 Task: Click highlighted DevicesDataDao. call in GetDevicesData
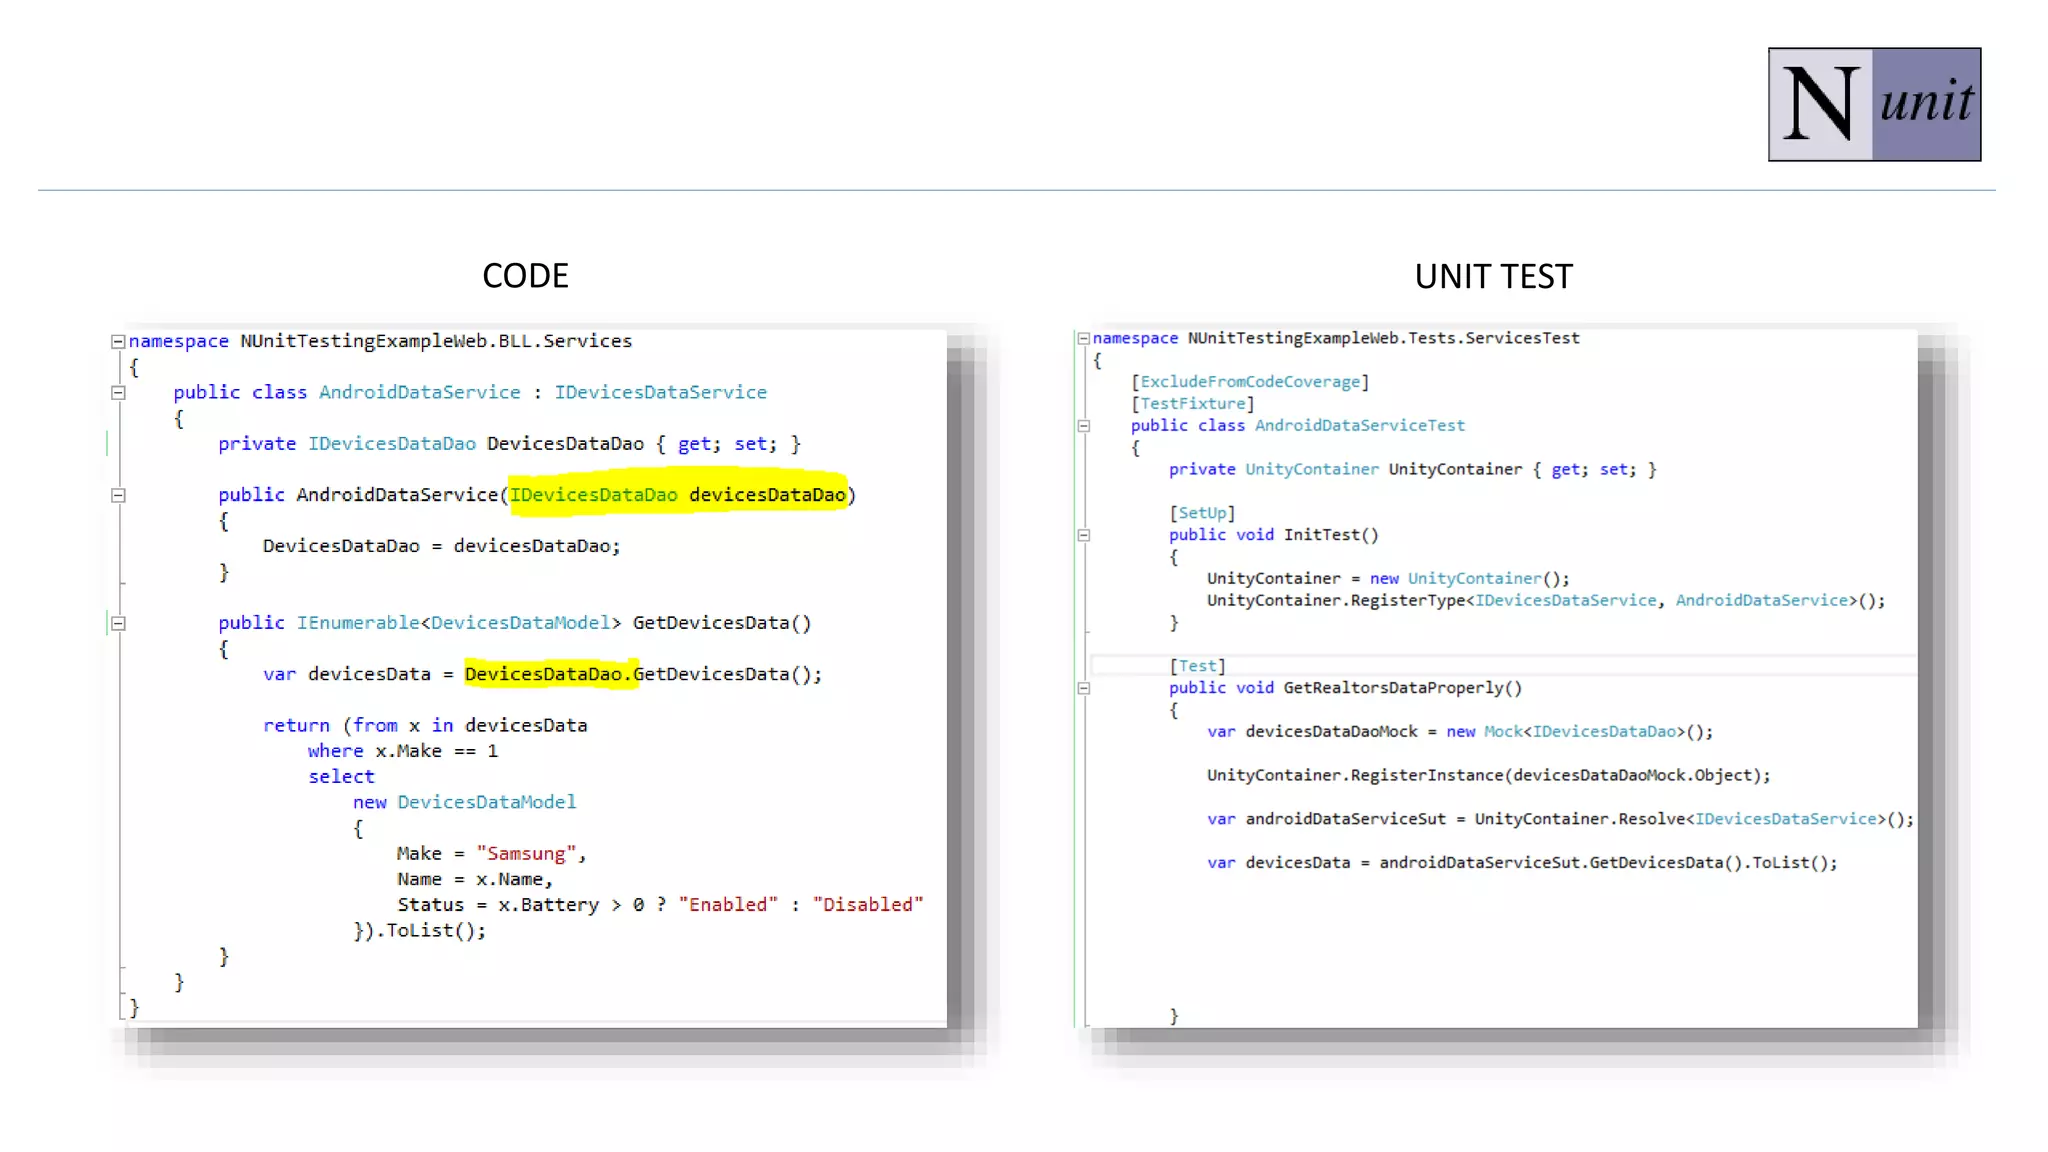coord(549,674)
